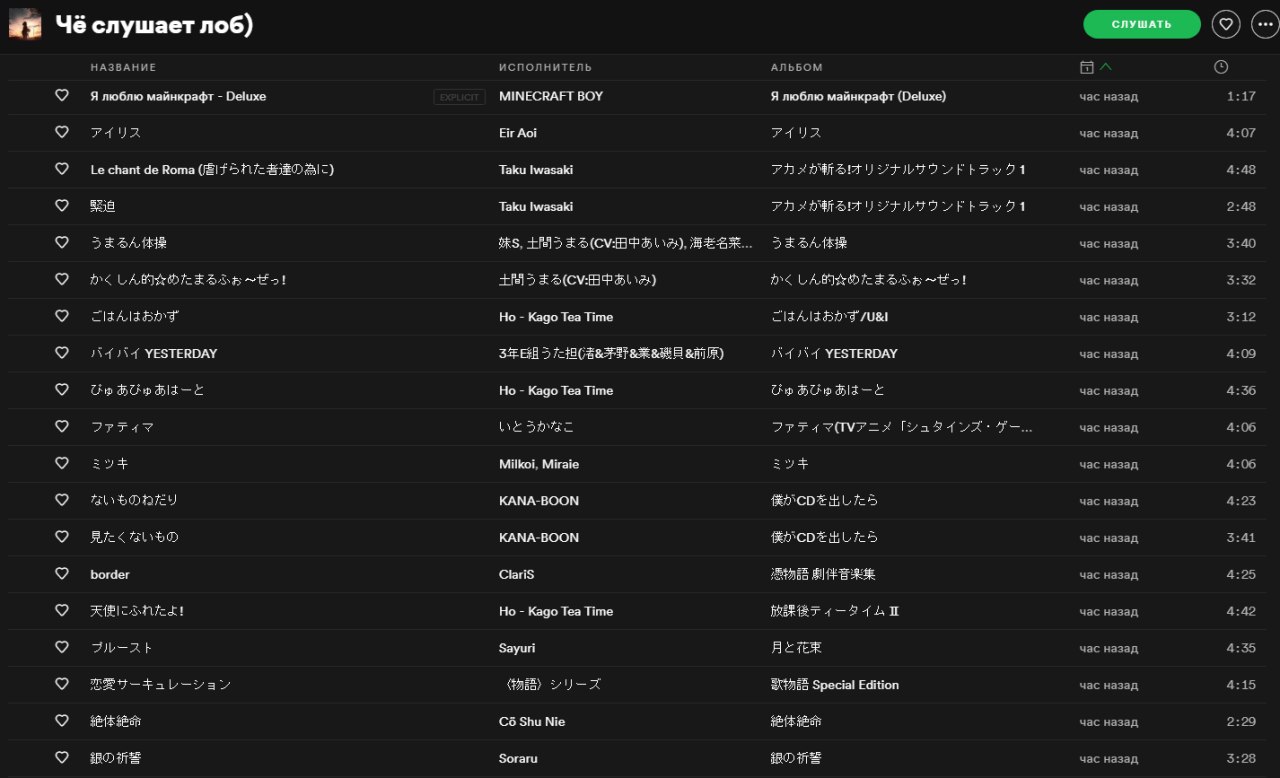The image size is (1280, 778).
Task: Click heart icon for ないものねだり track
Action: point(62,500)
